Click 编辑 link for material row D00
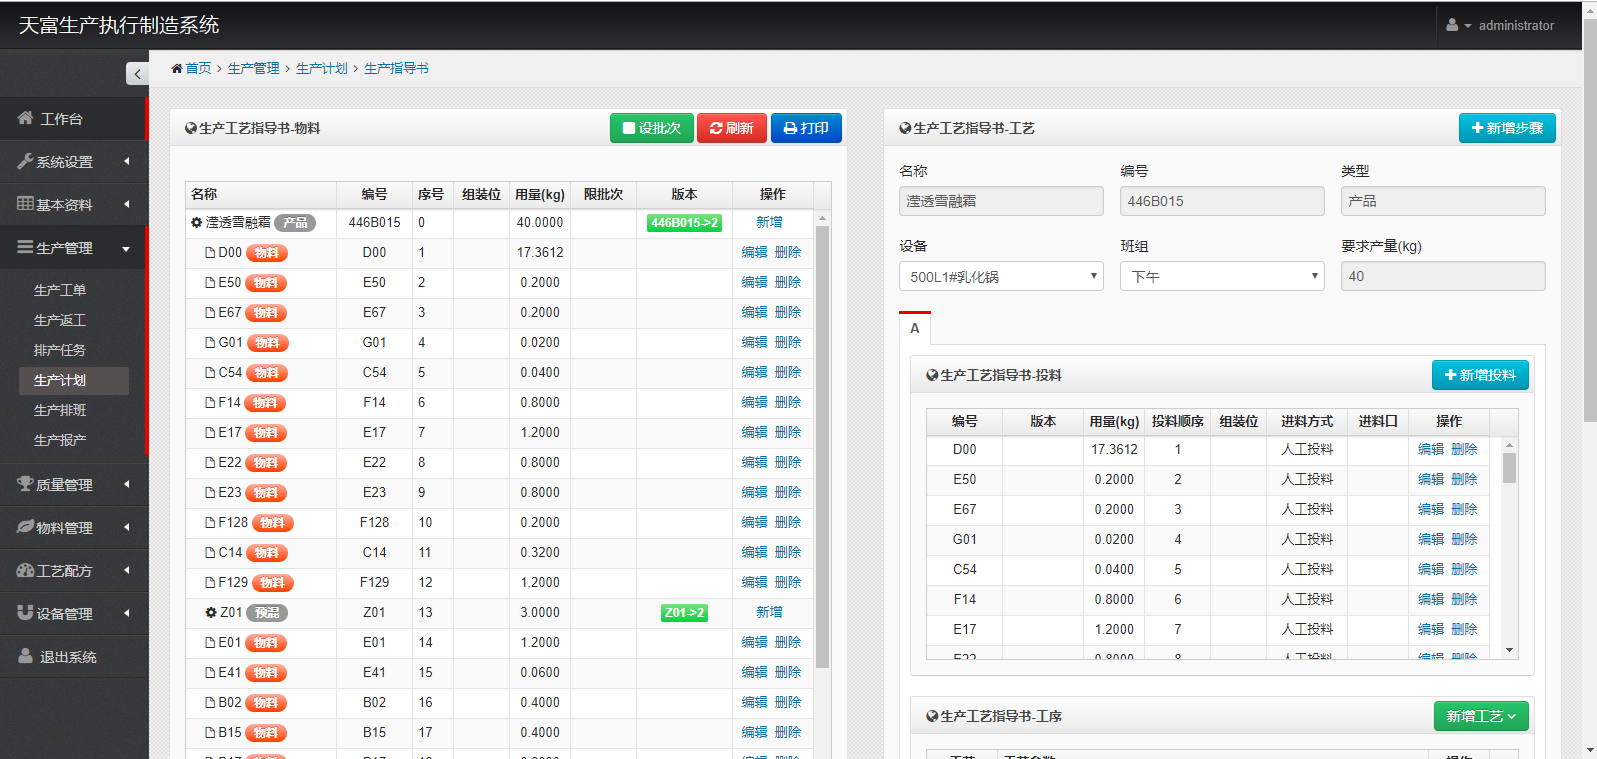Screen dimensions: 1597x759 point(755,252)
